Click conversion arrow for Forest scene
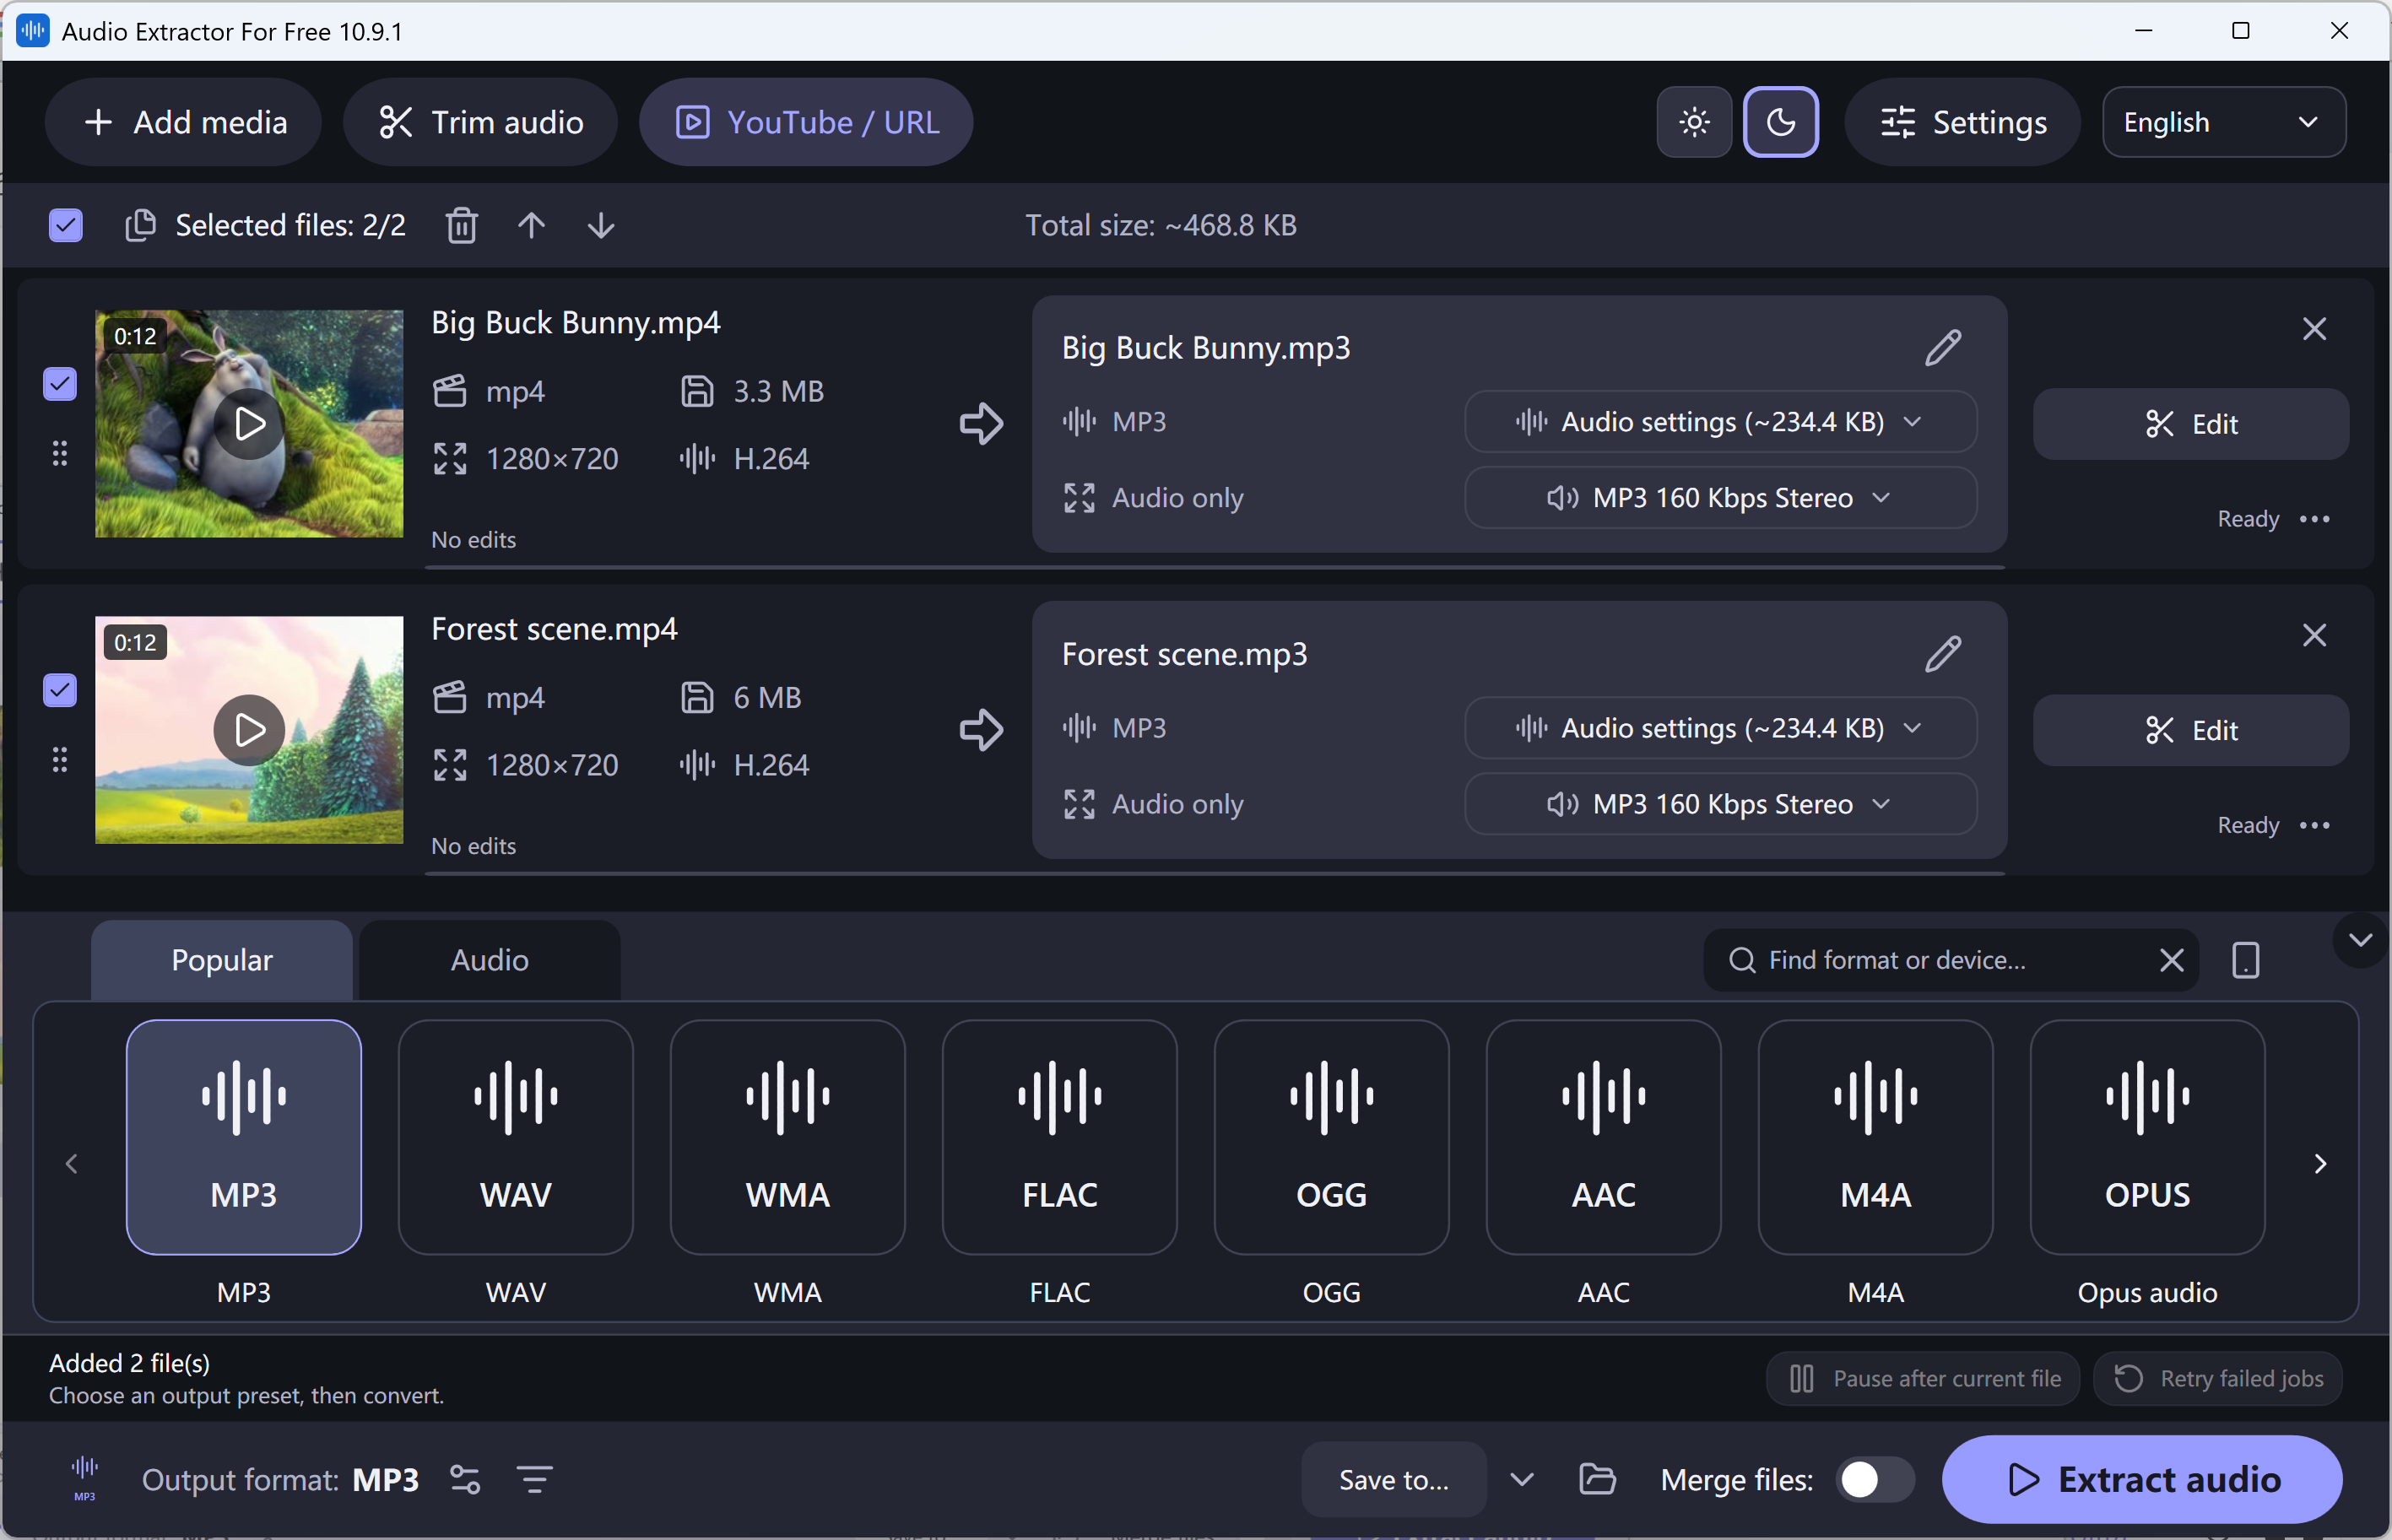The width and height of the screenshot is (2392, 1540). click(981, 730)
